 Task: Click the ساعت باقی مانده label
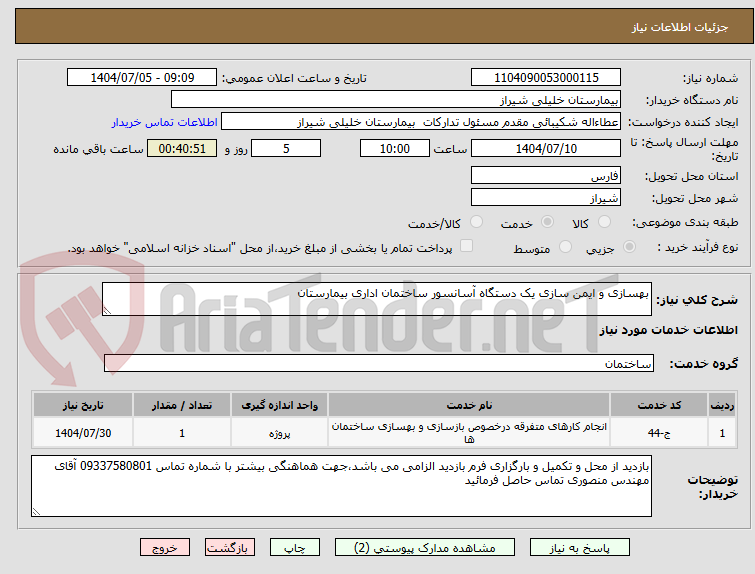coord(98,149)
